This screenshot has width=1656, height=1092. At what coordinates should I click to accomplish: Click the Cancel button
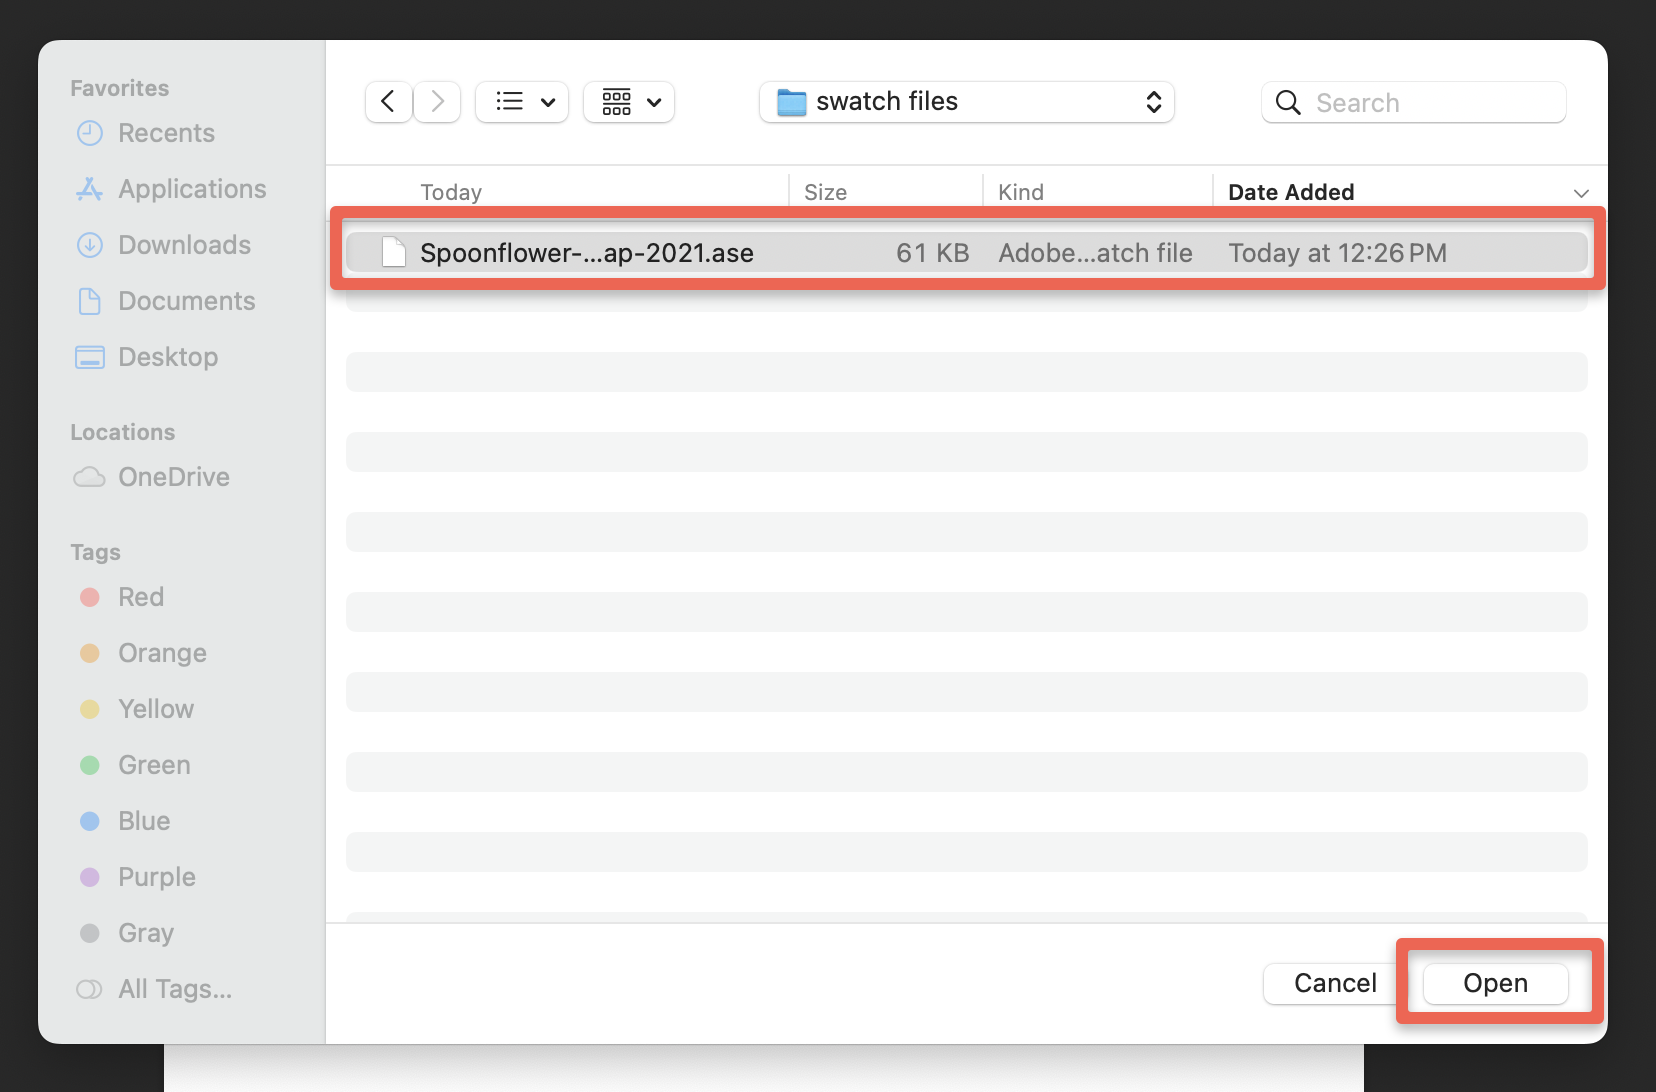pyautogui.click(x=1335, y=983)
